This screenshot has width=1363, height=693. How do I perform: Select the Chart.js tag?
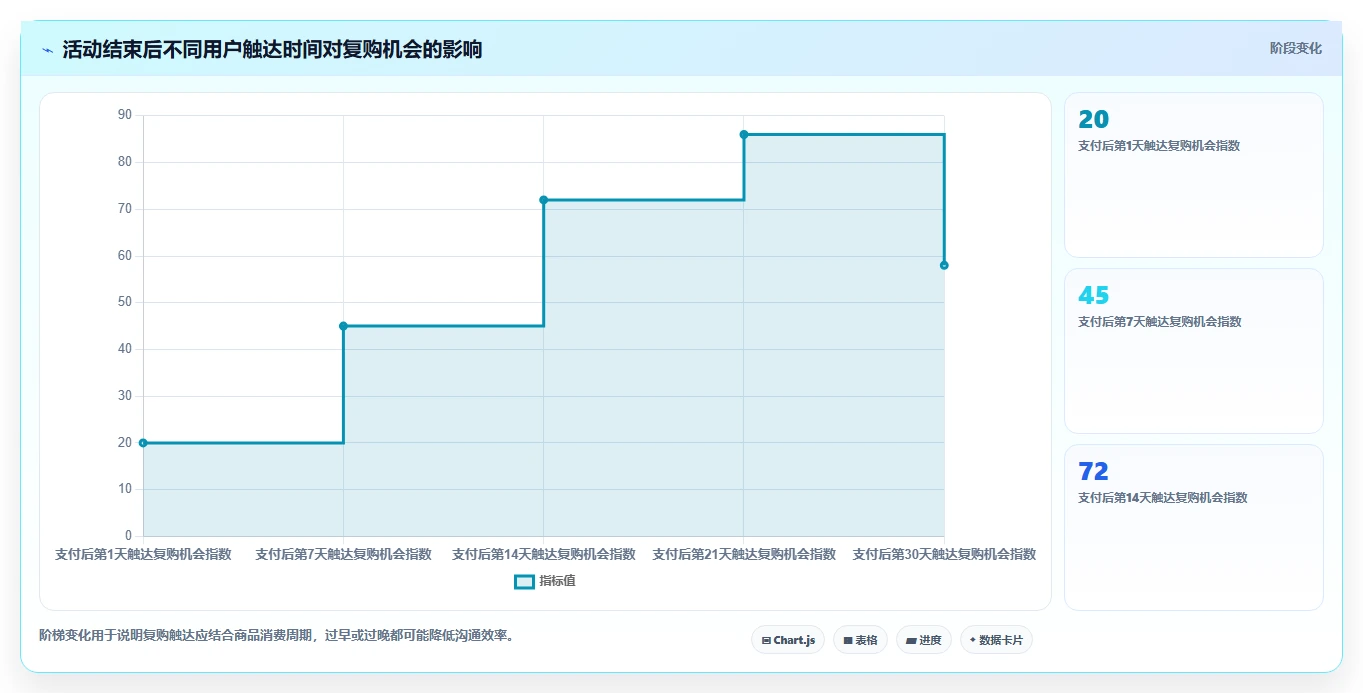click(x=788, y=640)
